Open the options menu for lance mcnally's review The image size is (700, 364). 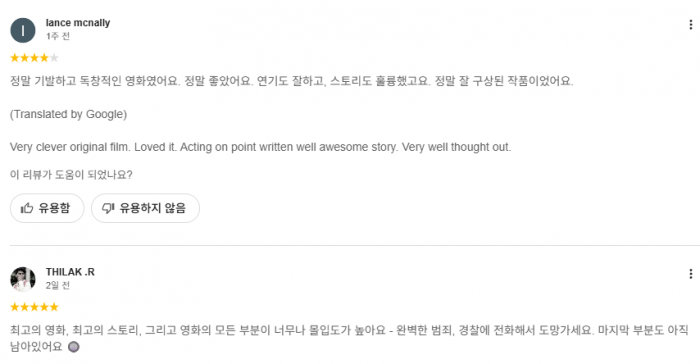(x=691, y=25)
